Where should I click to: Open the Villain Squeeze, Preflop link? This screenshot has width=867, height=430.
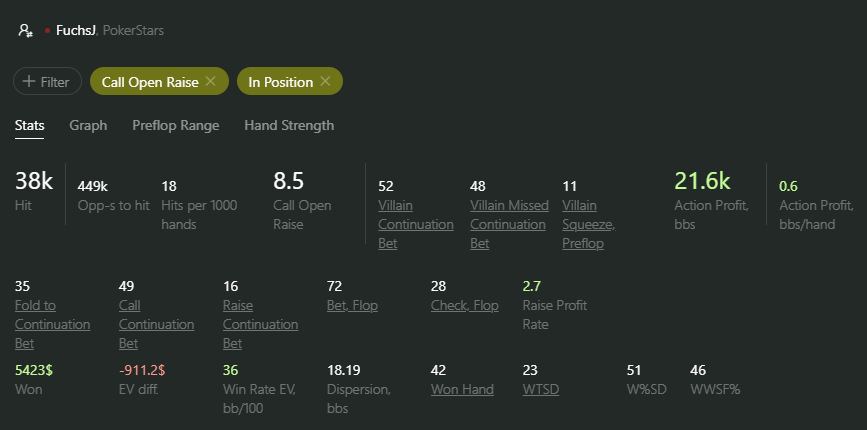(x=589, y=224)
